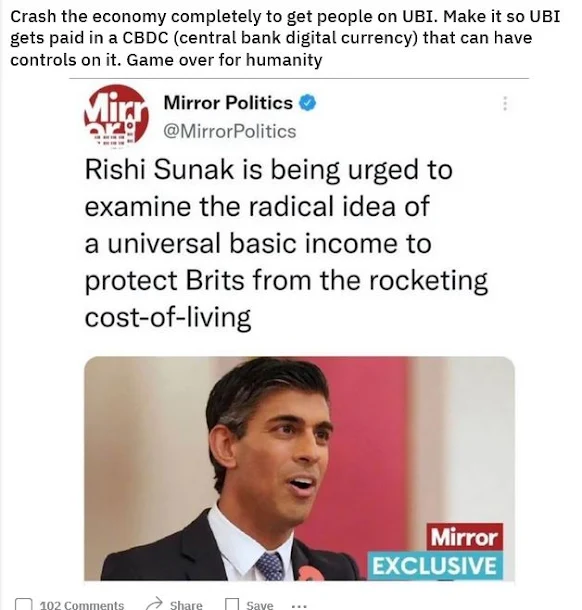Click the Save label text
582x610 pixels.
pyautogui.click(x=259, y=605)
